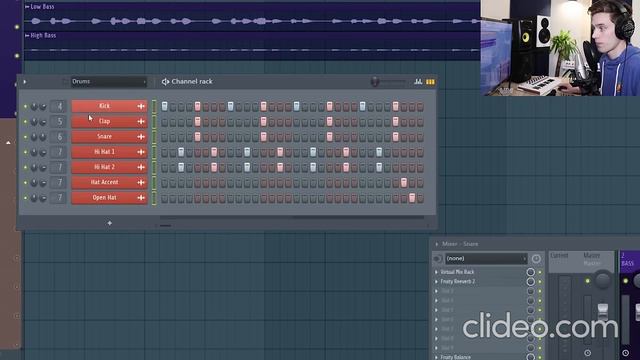Adjust the Virtual Mix Rack mix level knob
Image resolution: width=640 pixels, height=360 pixels.
tap(531, 272)
